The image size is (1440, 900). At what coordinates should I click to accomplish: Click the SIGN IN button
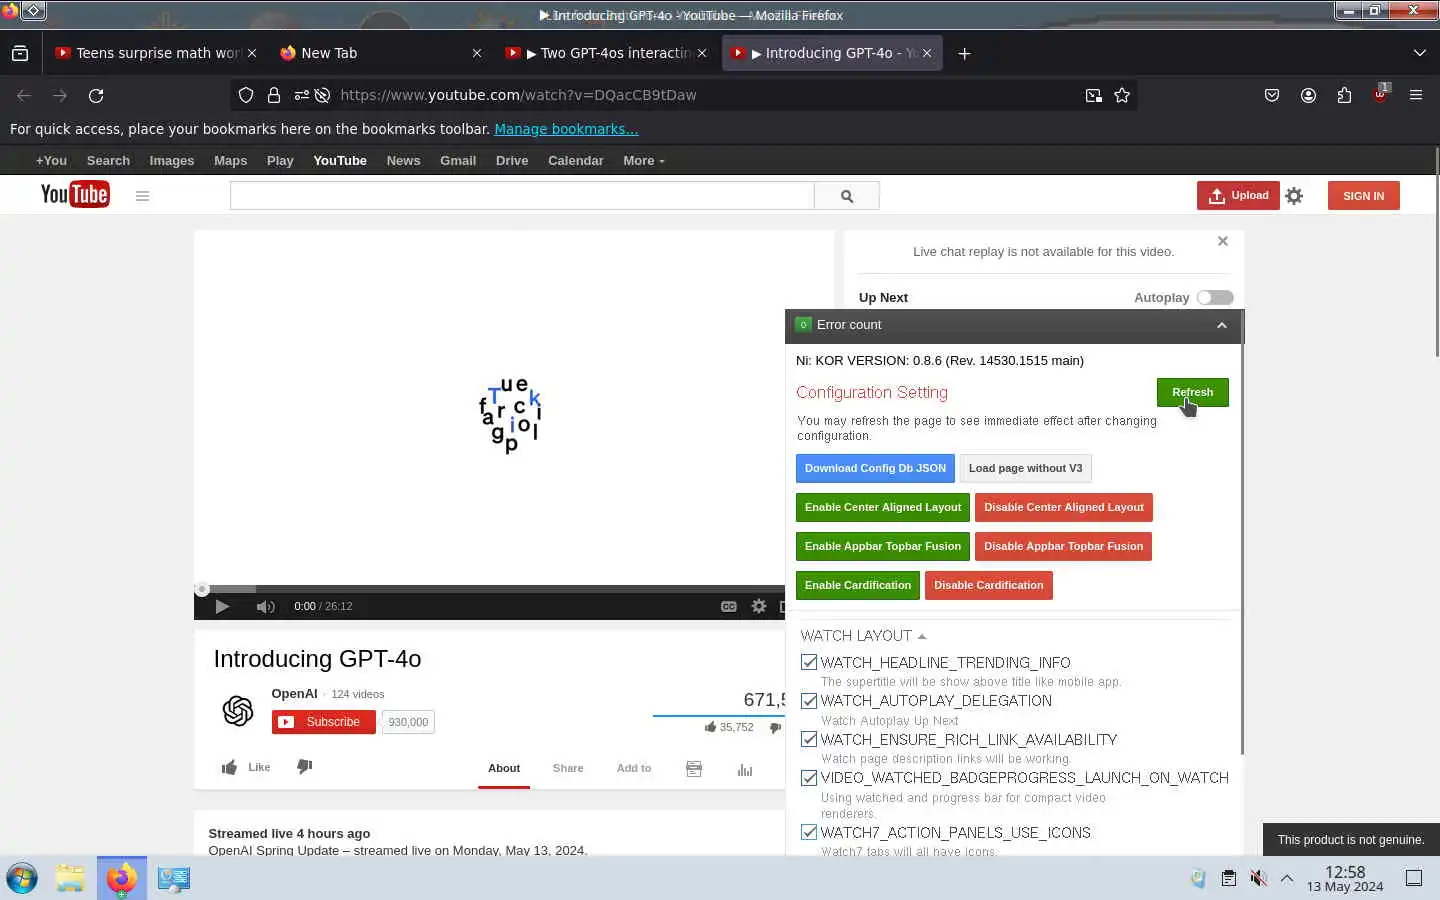(1364, 196)
